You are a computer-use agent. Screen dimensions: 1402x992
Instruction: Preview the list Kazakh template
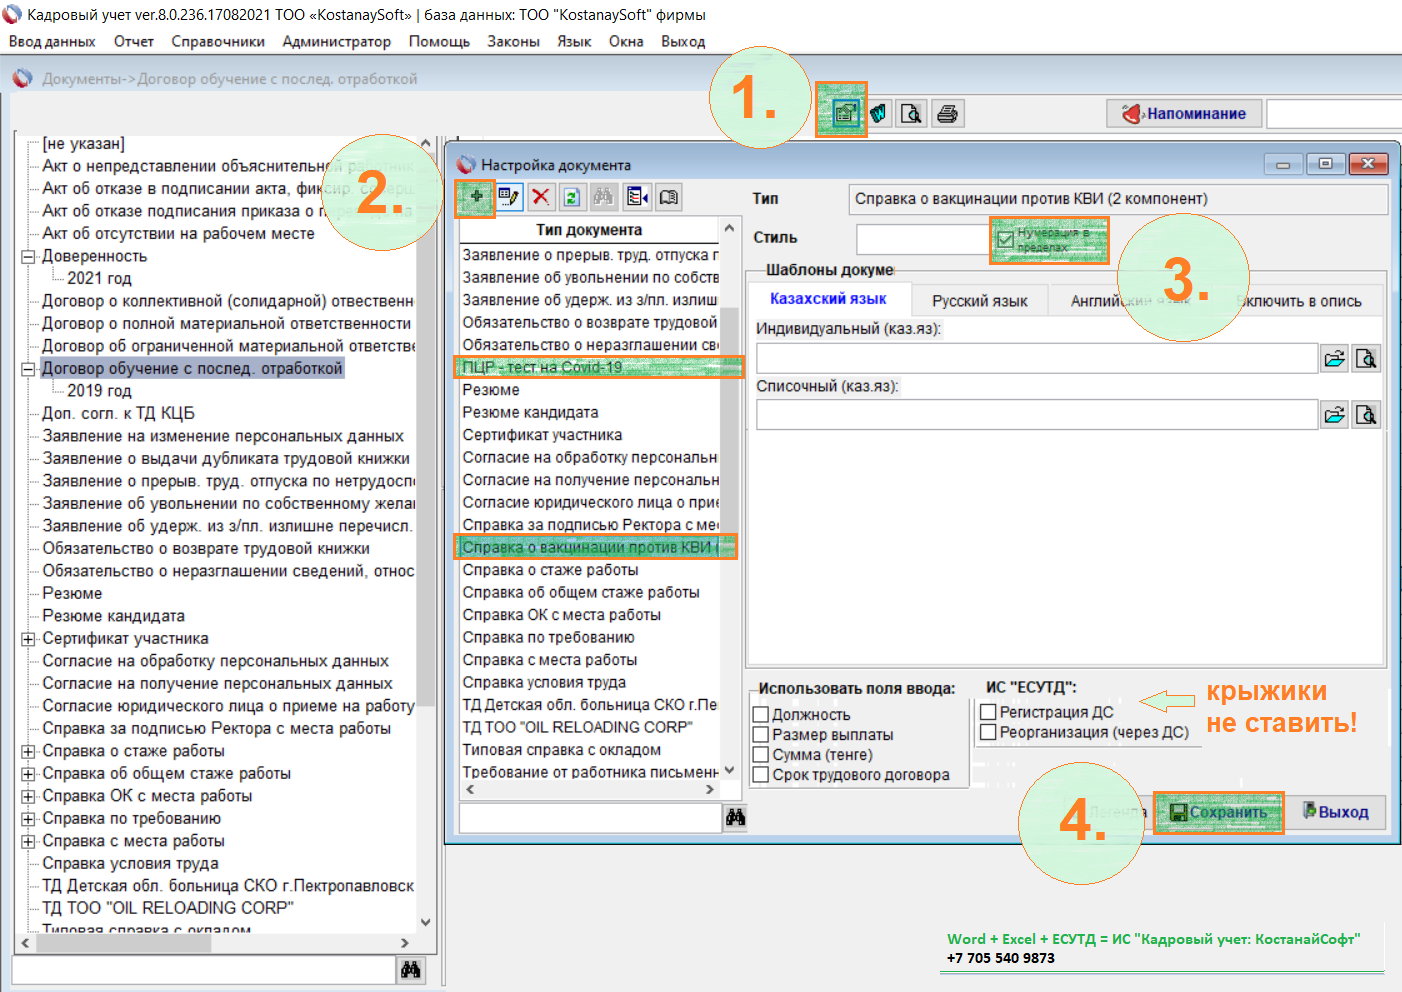1367,414
